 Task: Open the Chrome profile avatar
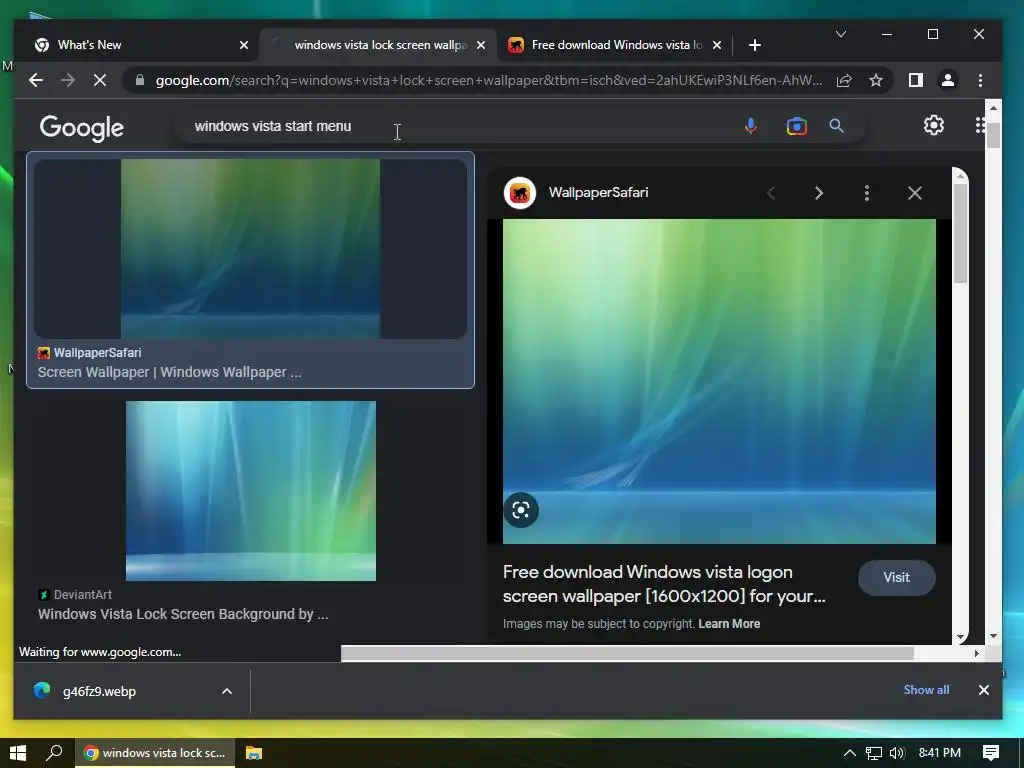[948, 80]
